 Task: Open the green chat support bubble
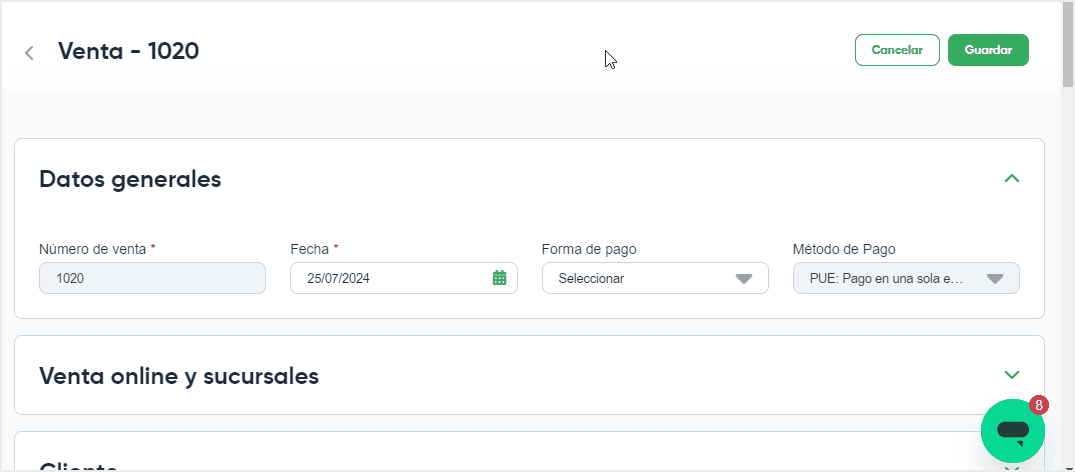(1013, 430)
